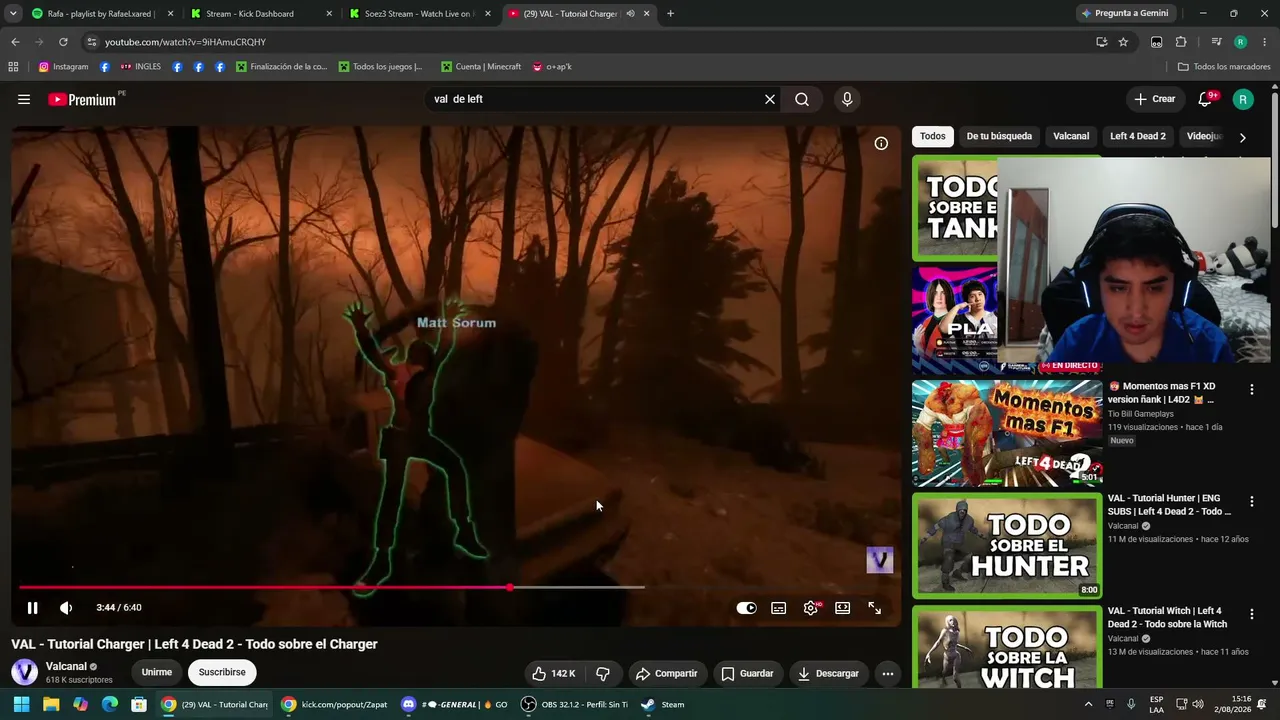Download the video via Descargar
This screenshot has width=1280, height=720.
828,673
